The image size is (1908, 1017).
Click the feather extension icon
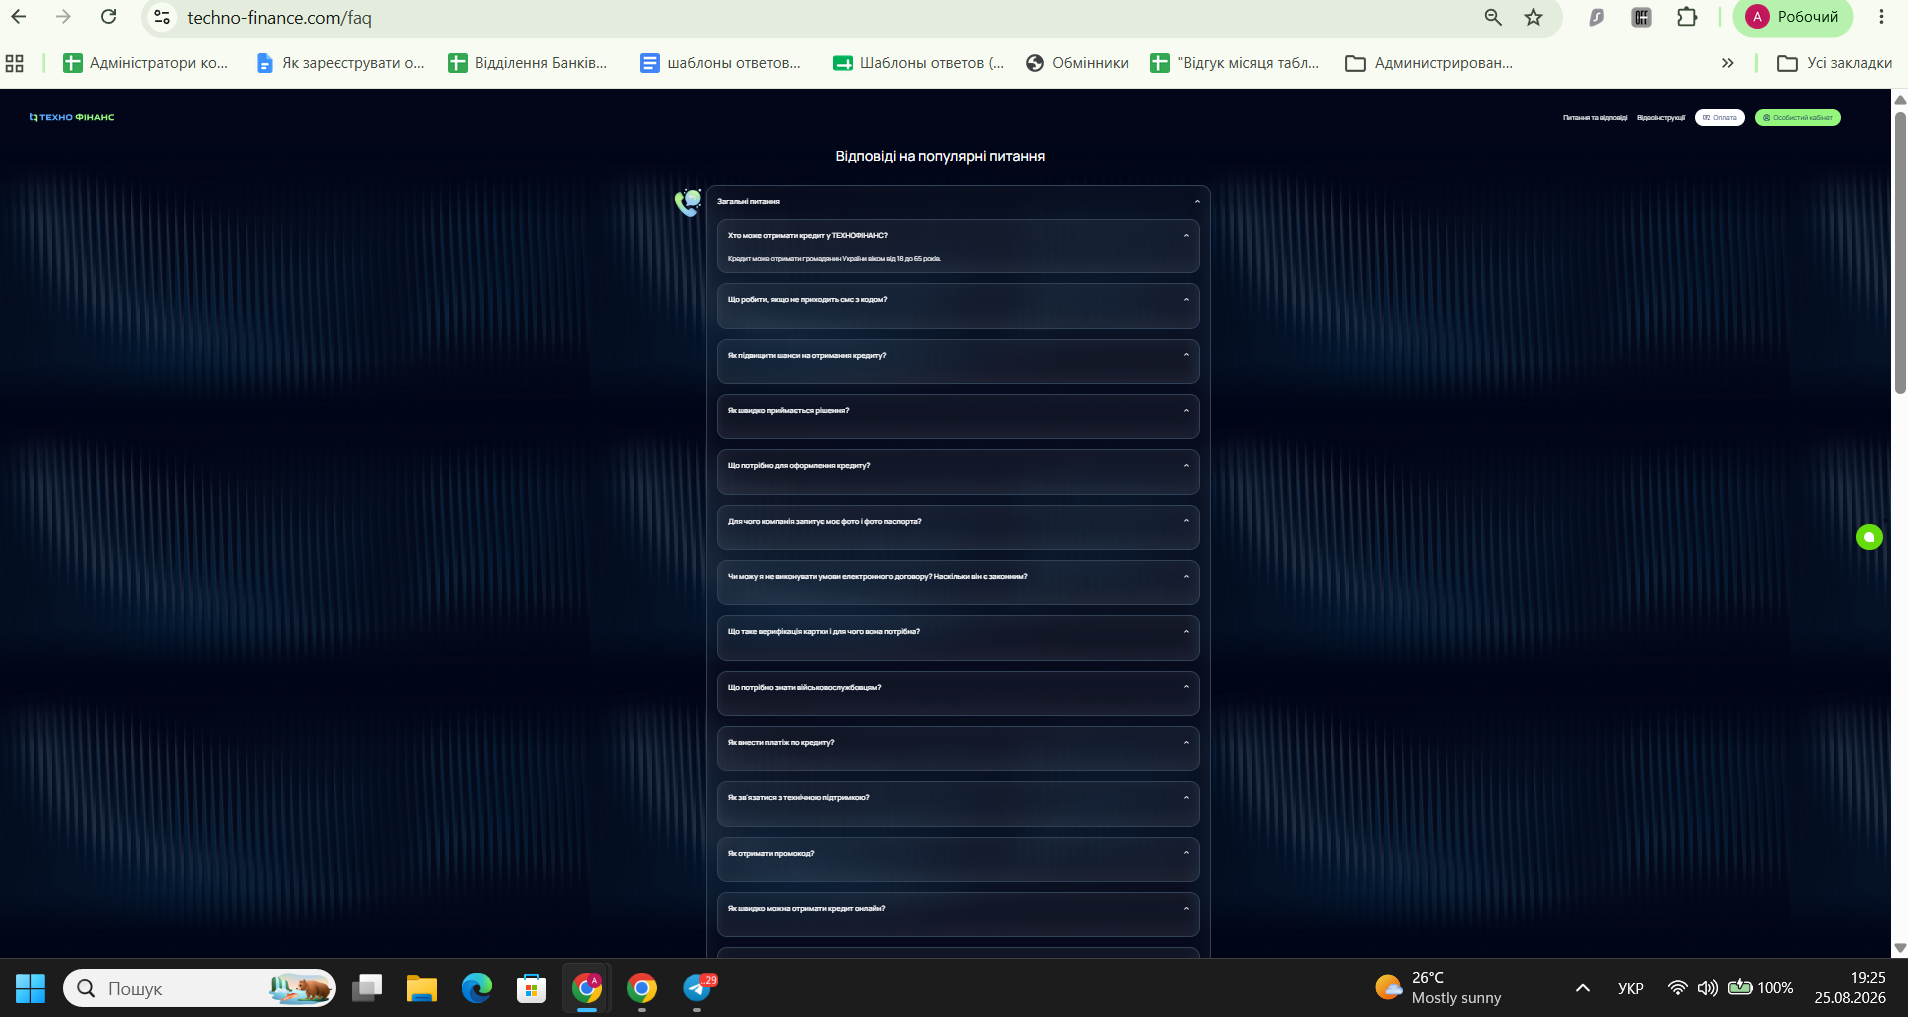click(1597, 17)
